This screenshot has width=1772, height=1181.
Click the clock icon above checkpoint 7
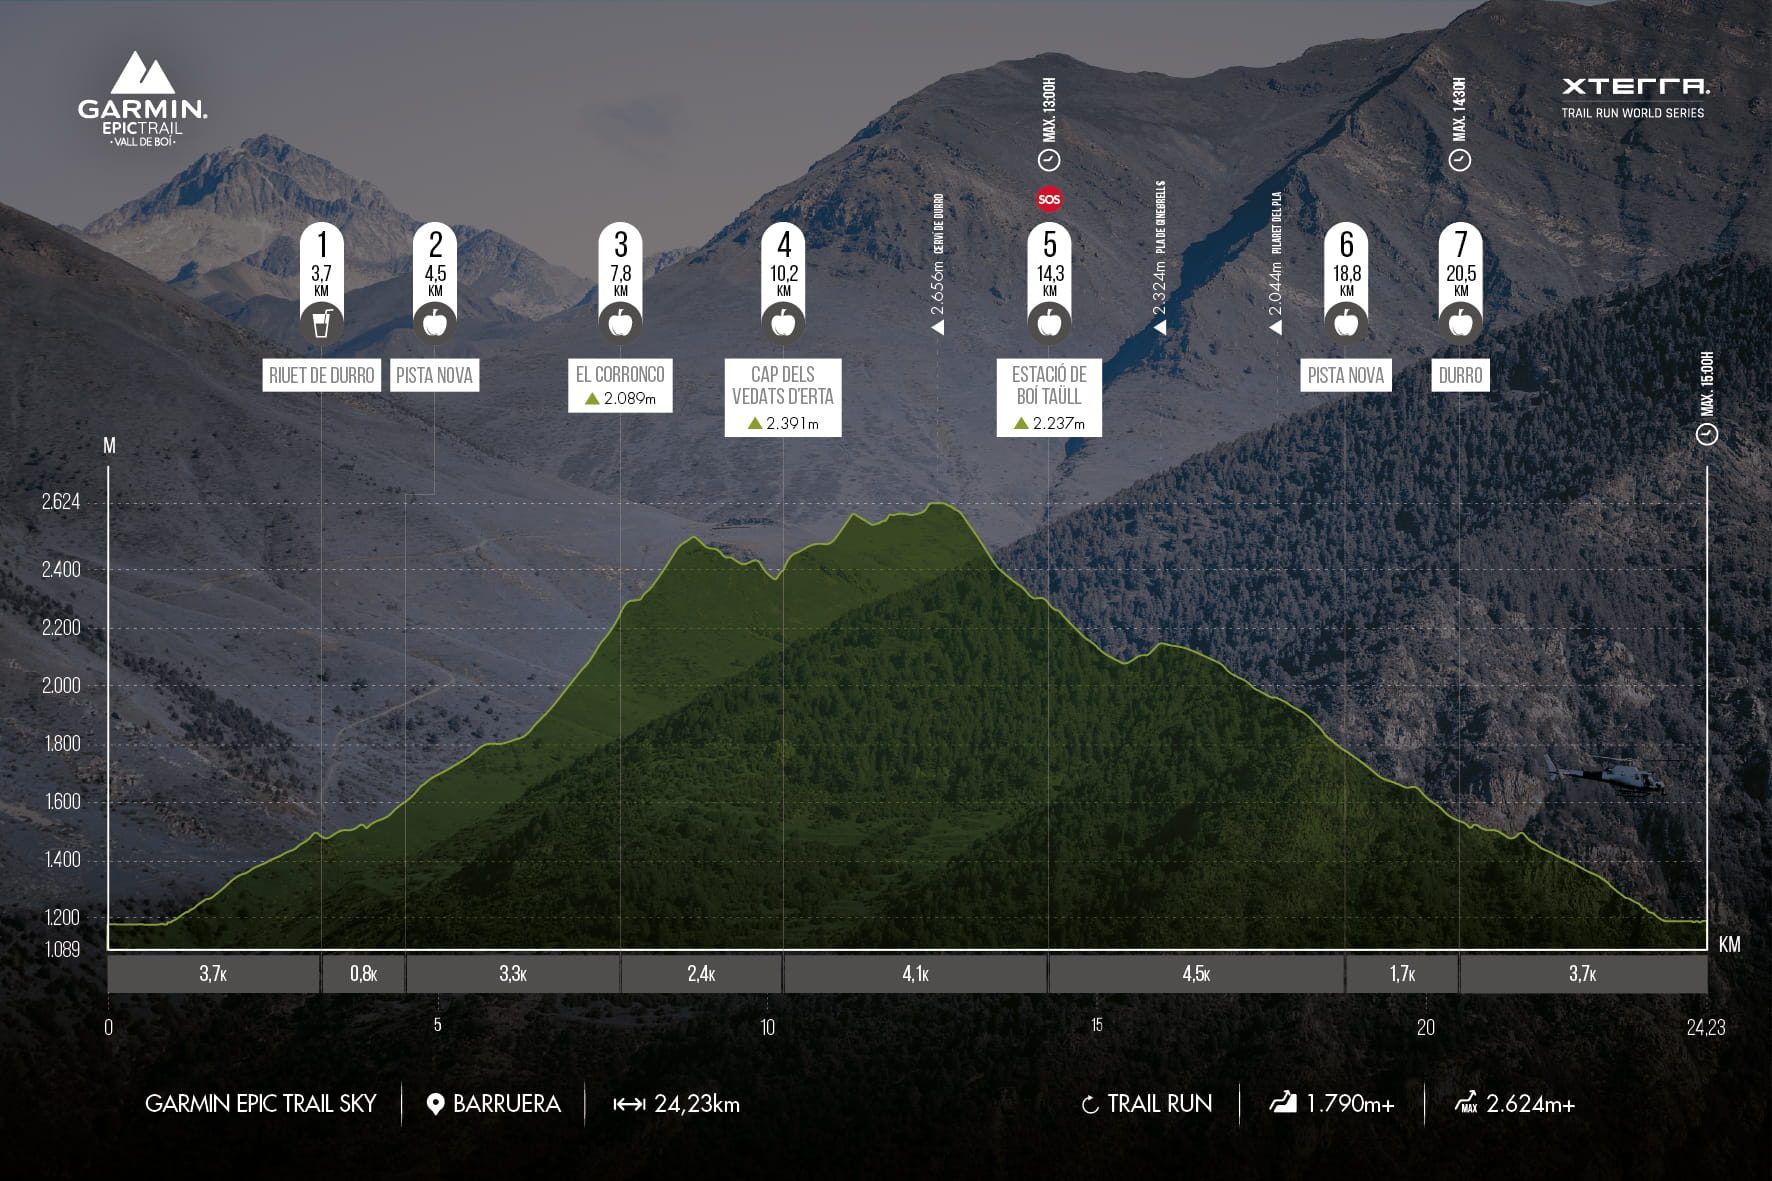pos(1460,160)
